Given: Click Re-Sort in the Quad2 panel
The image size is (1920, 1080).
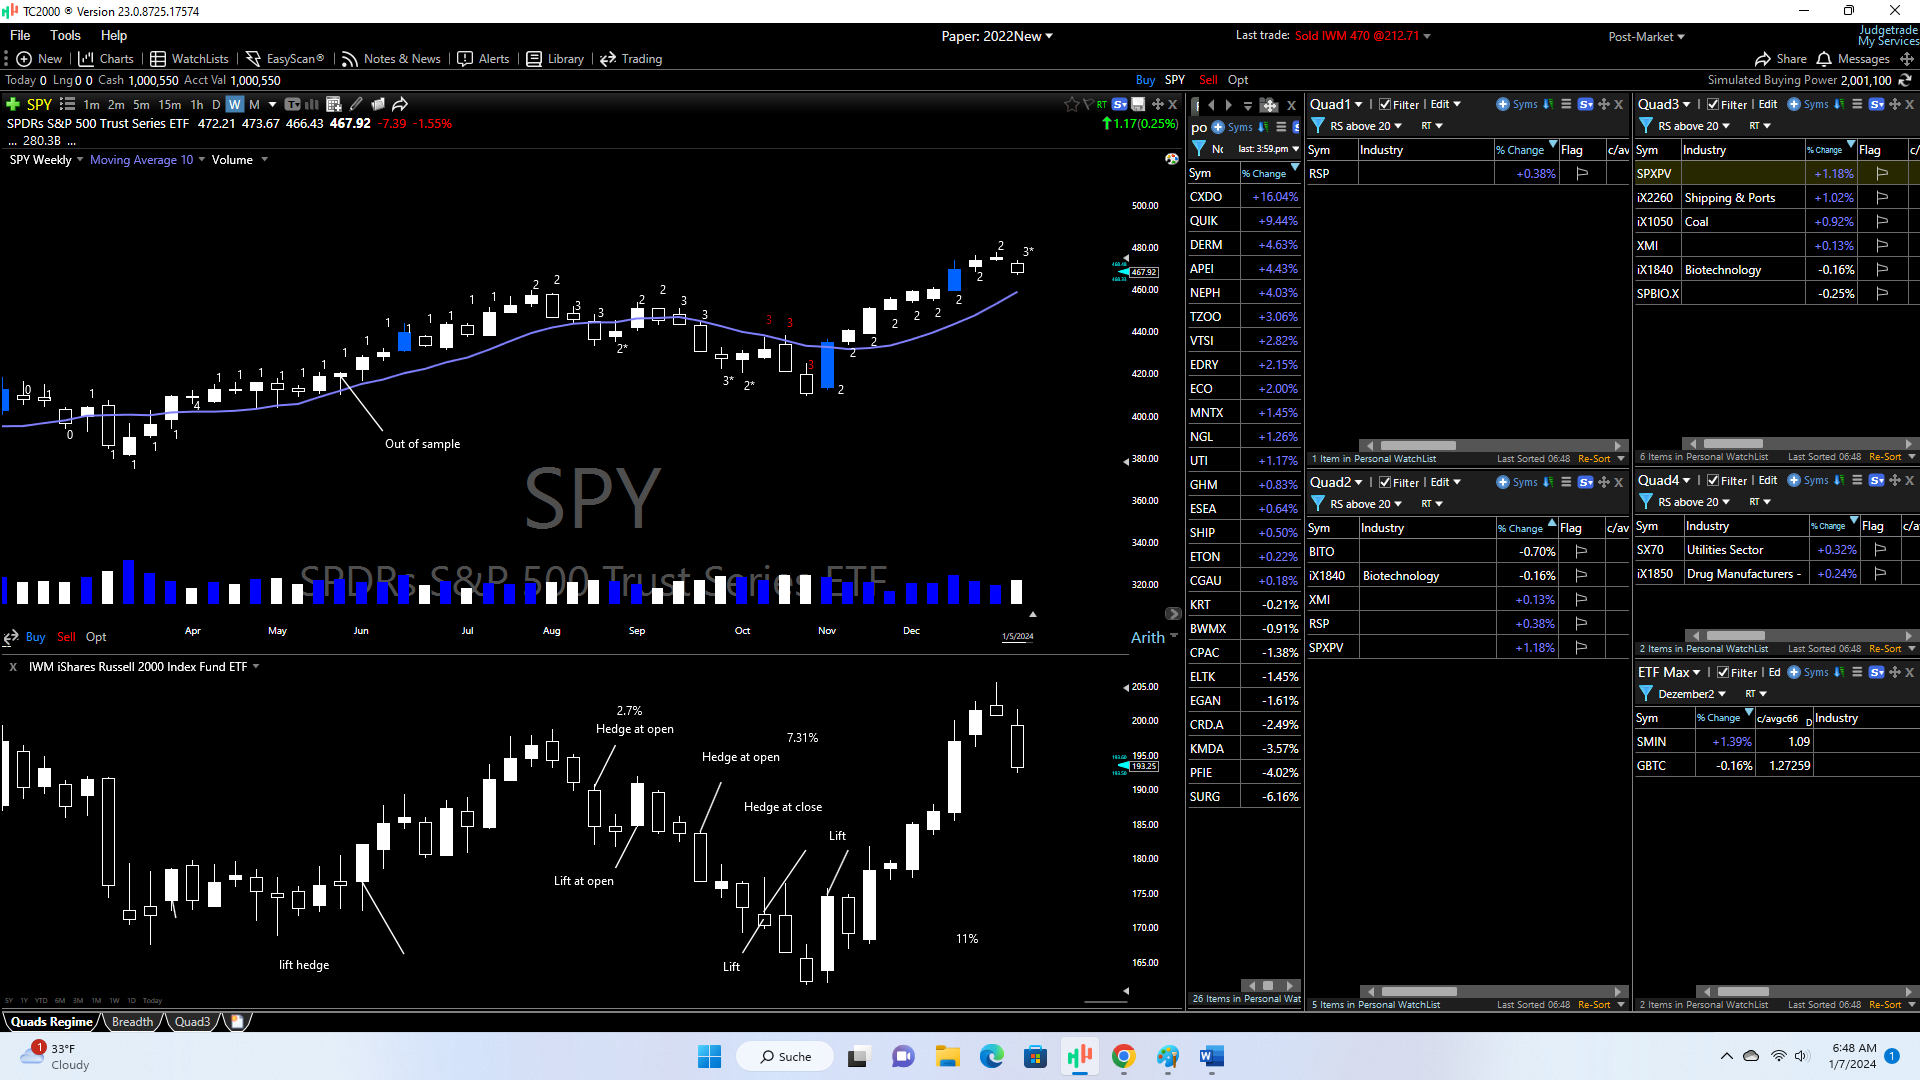Looking at the screenshot, I should tap(1594, 1005).
